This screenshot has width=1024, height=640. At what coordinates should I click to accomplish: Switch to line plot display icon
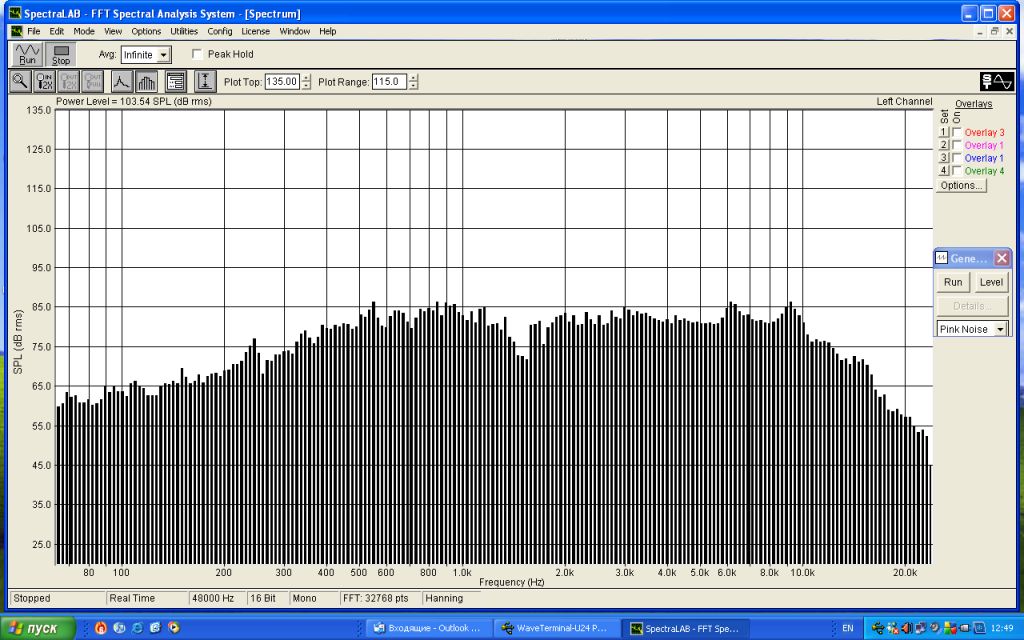pyautogui.click(x=121, y=82)
